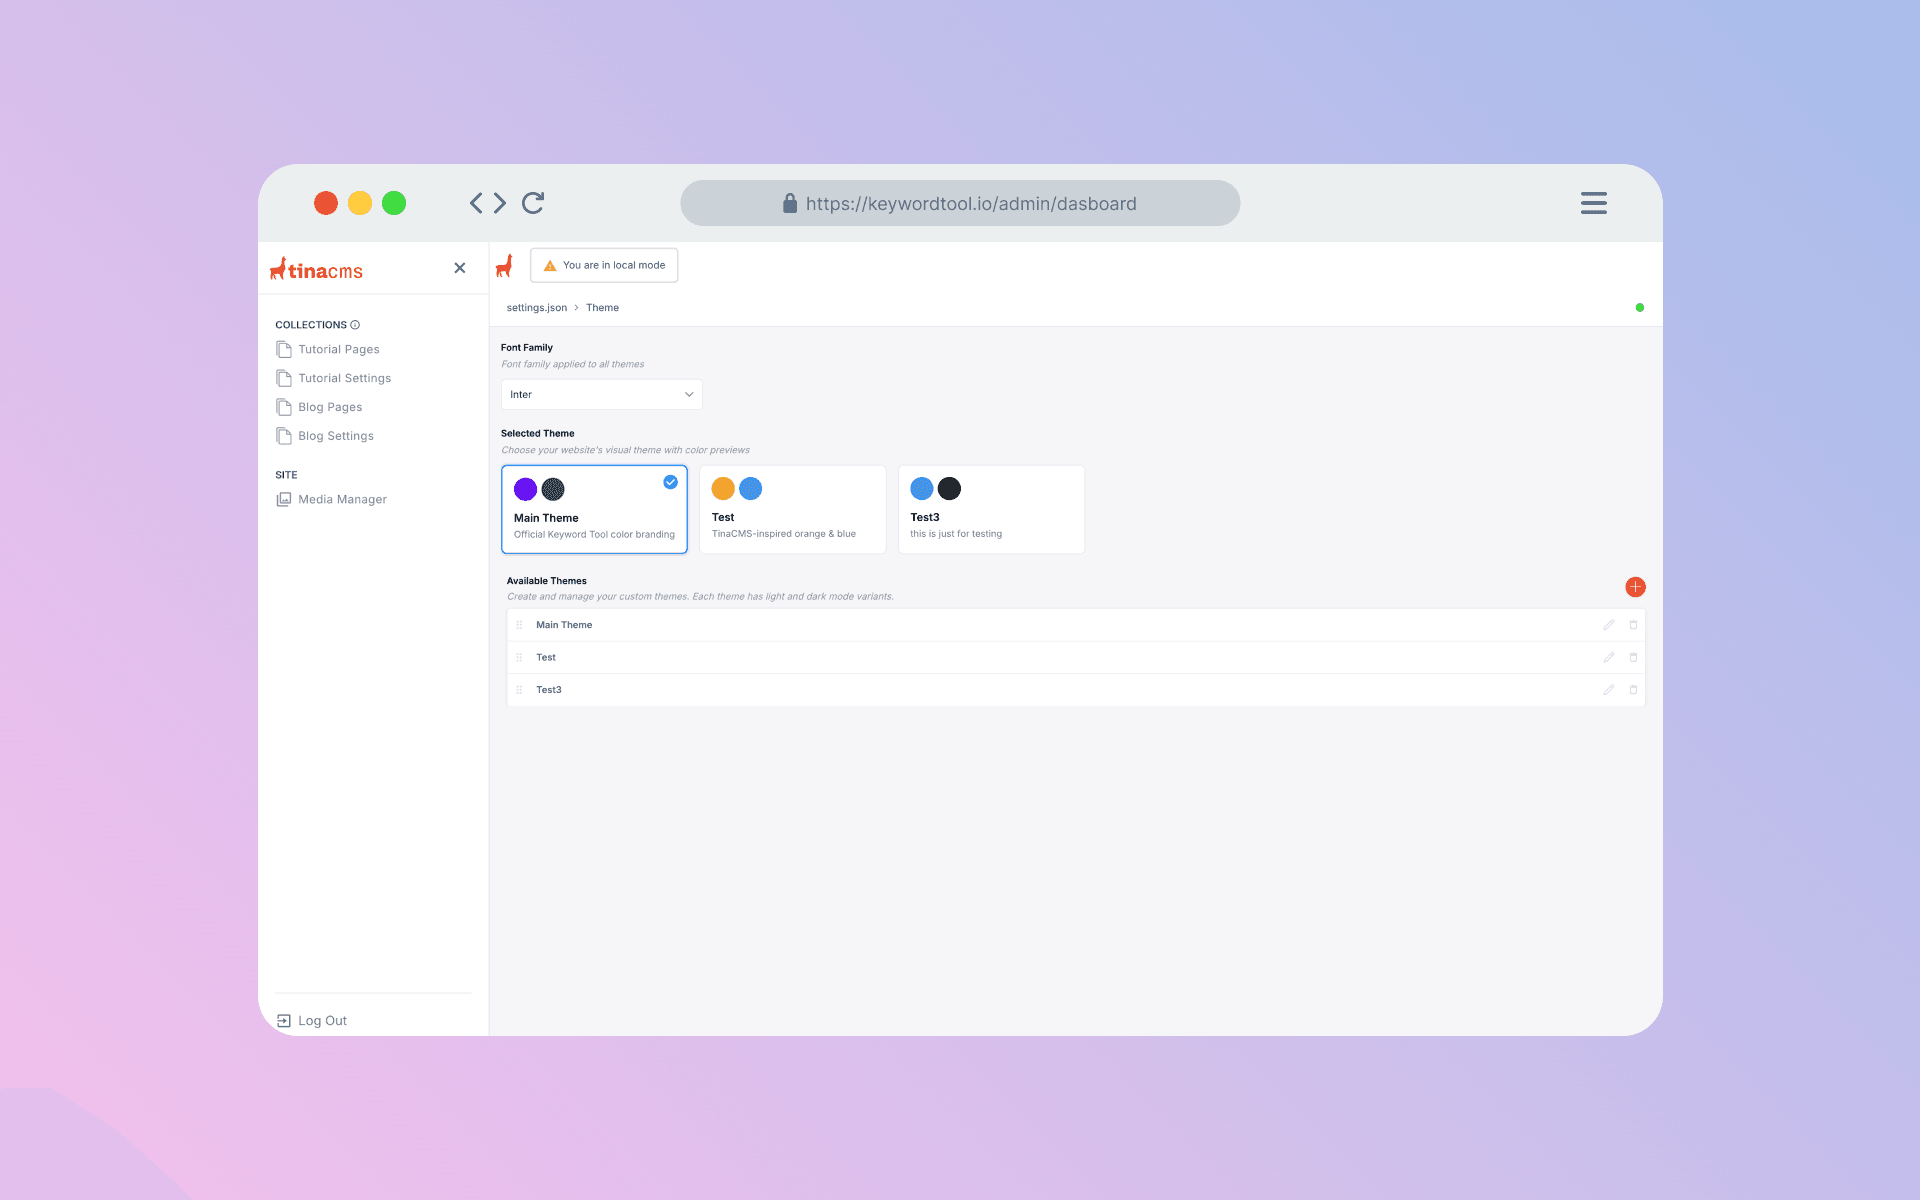Select the Test theme card
This screenshot has width=1920, height=1200.
(792, 509)
